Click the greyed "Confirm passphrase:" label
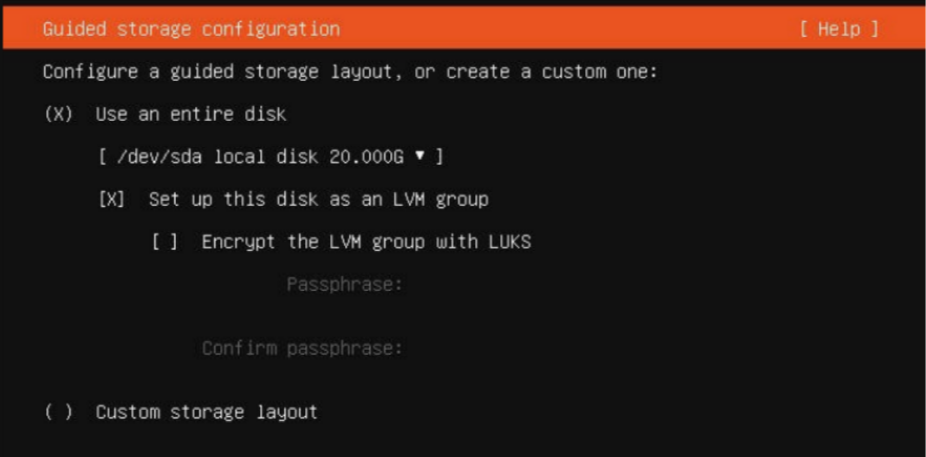The width and height of the screenshot is (926, 457). (x=302, y=348)
